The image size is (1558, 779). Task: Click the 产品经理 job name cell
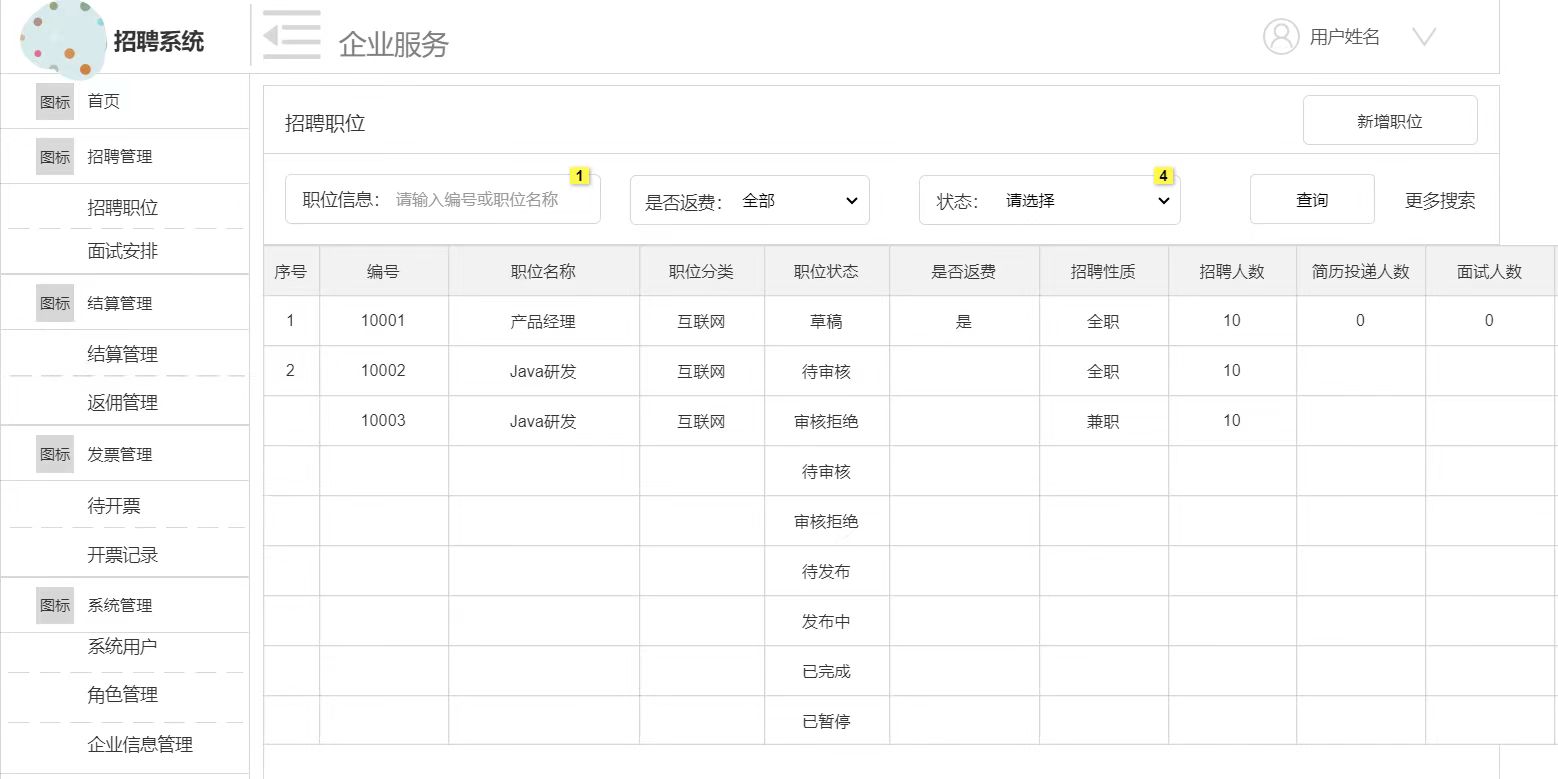click(x=543, y=321)
